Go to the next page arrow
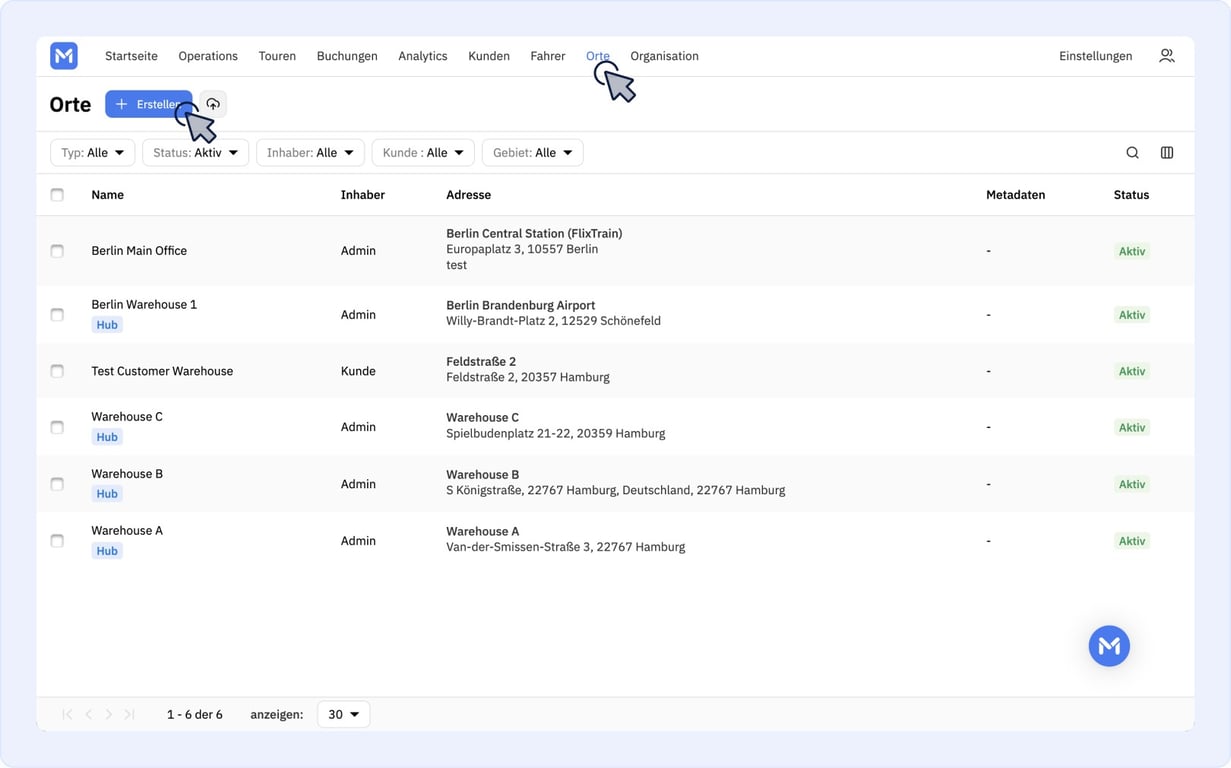The height and width of the screenshot is (768, 1231). pyautogui.click(x=109, y=714)
